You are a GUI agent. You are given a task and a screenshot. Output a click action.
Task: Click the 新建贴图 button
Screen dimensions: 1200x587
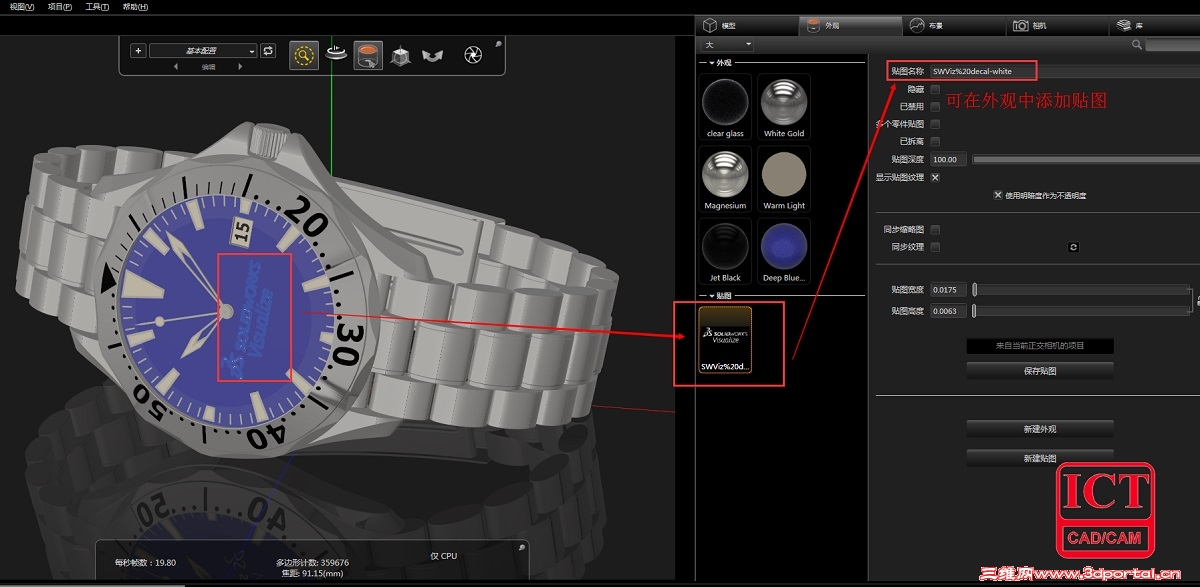coord(1040,458)
